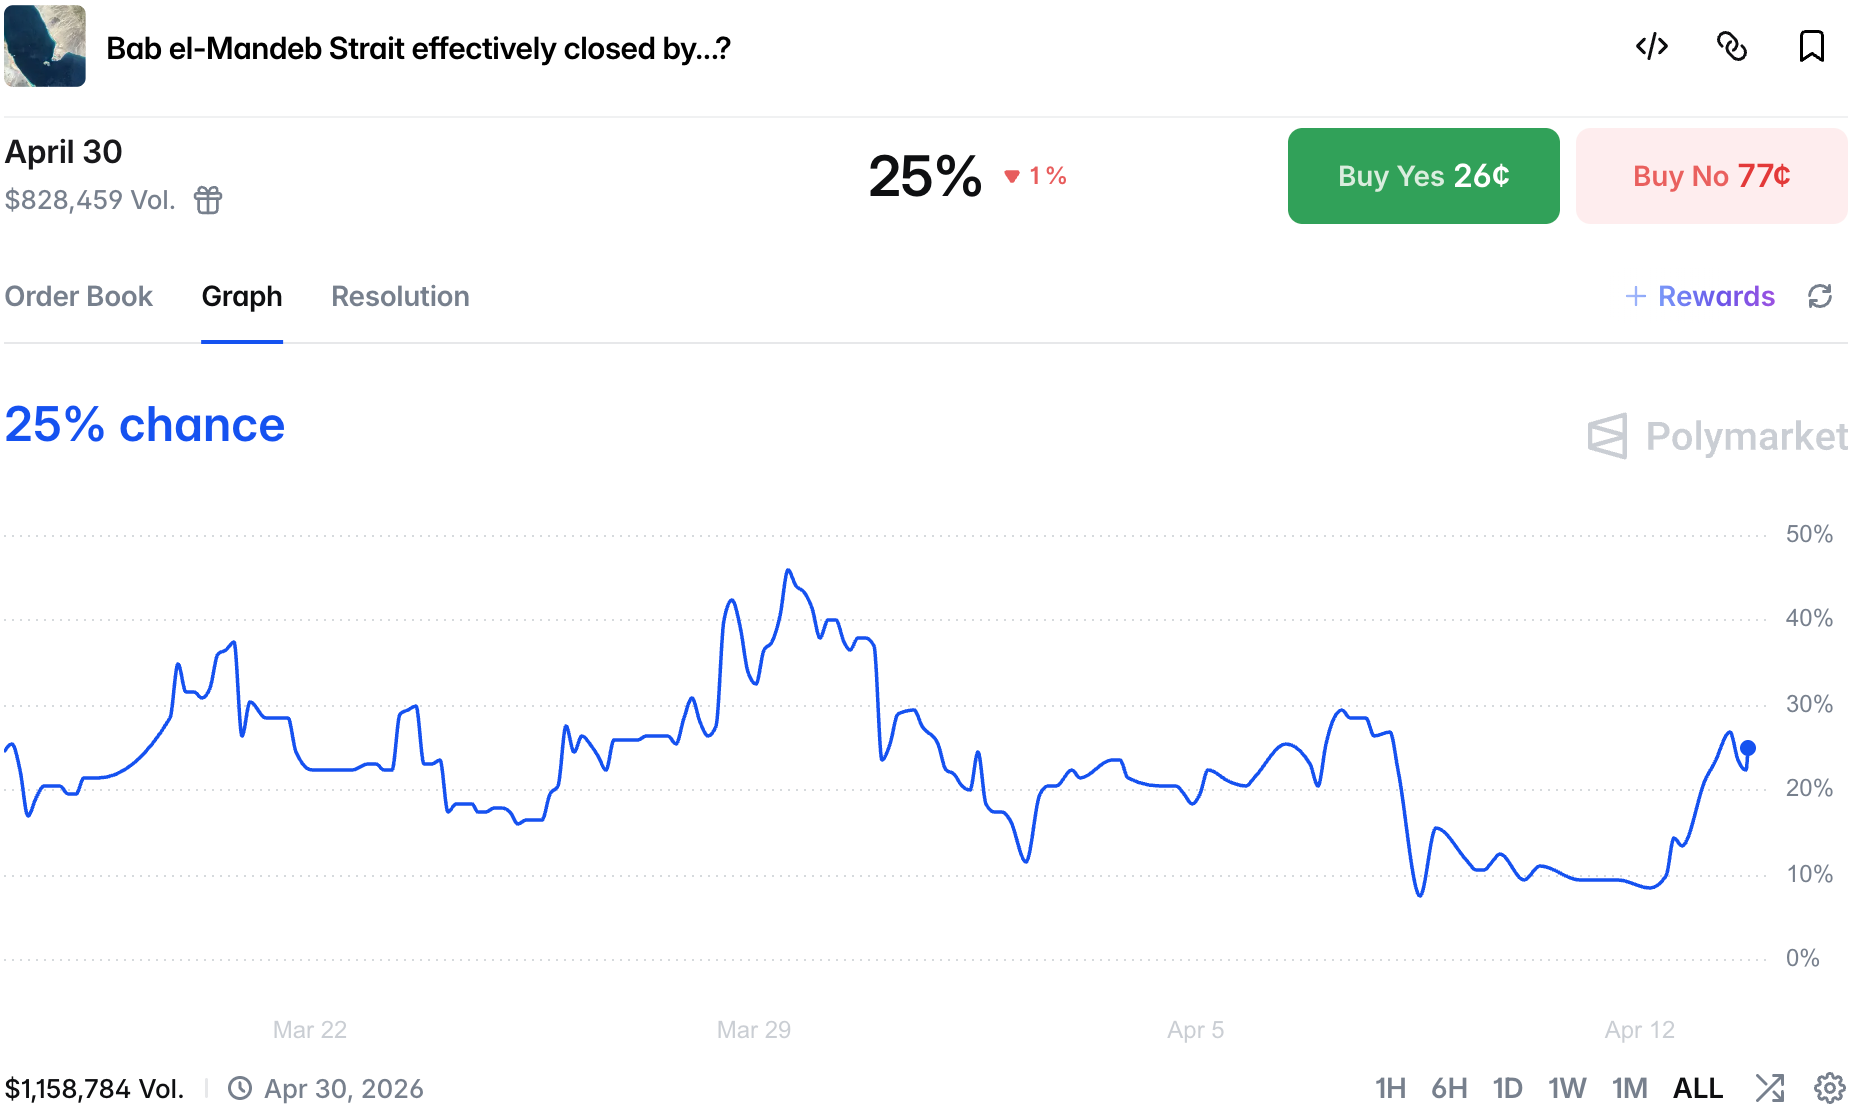The image size is (1856, 1114).
Task: Open the Rewards link
Action: pyautogui.click(x=1700, y=296)
